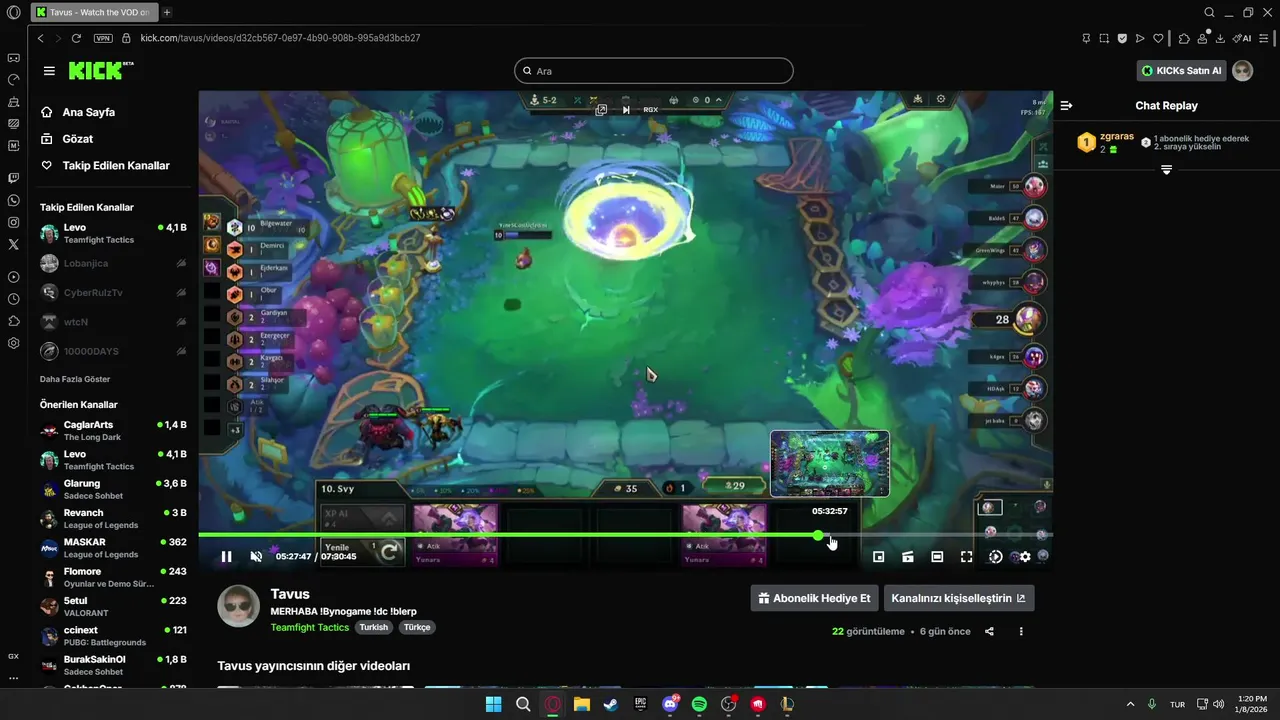This screenshot has width=1280, height=720.
Task: Open WhatsApp in Opera sidebar
Action: 13,200
